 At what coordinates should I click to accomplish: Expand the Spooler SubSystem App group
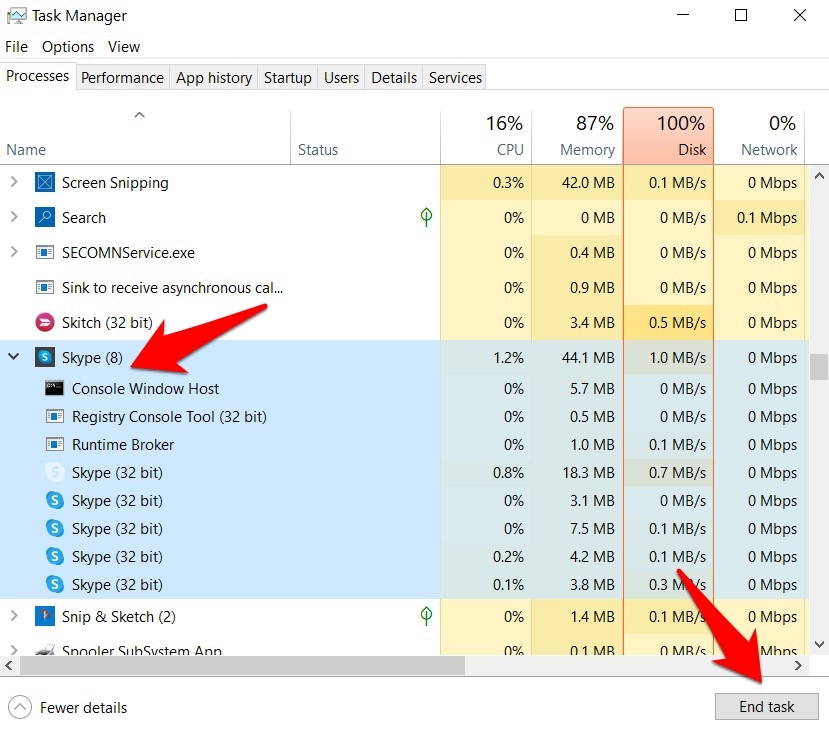(14, 649)
